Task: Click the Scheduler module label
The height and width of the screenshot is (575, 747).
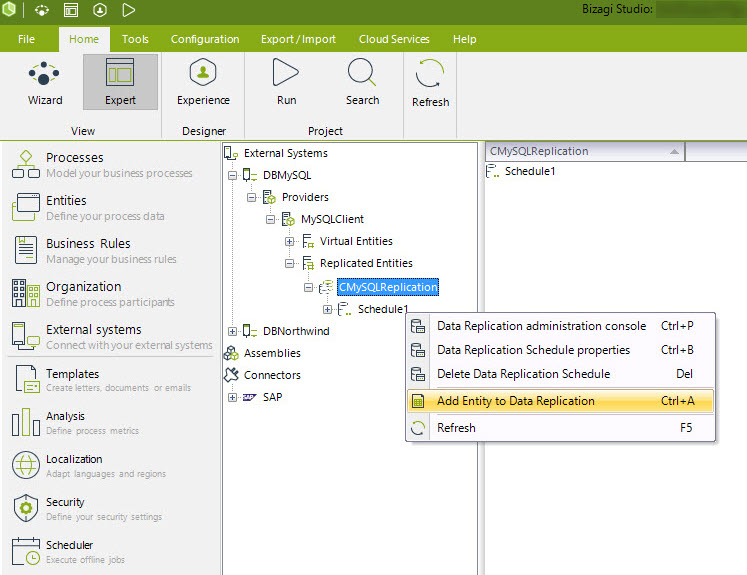Action: pyautogui.click(x=69, y=545)
